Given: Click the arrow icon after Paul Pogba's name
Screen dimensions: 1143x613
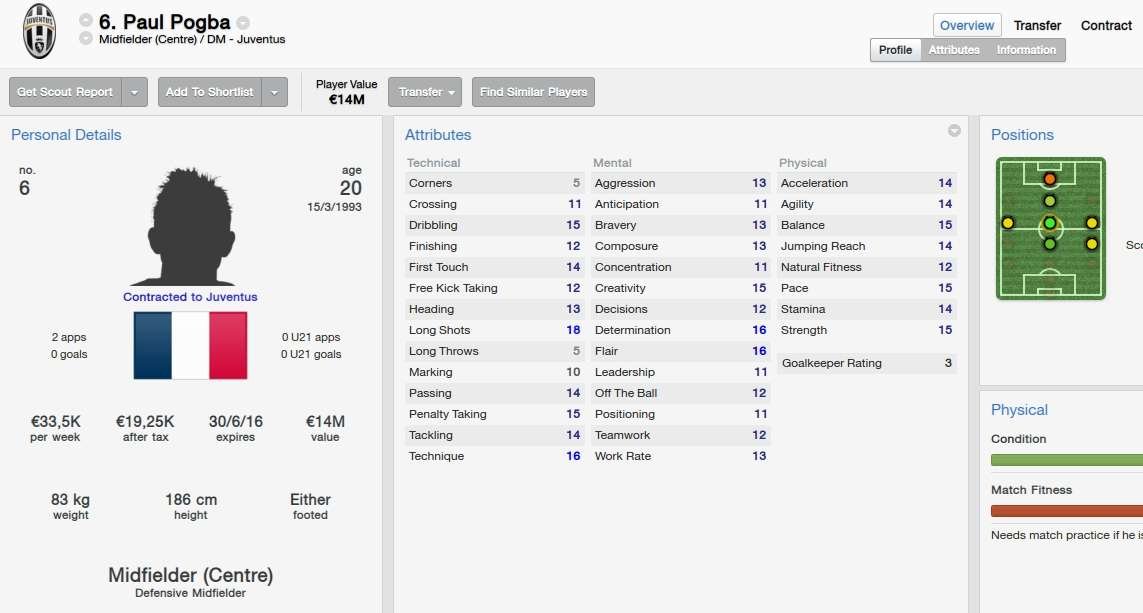Looking at the screenshot, I should 243,23.
